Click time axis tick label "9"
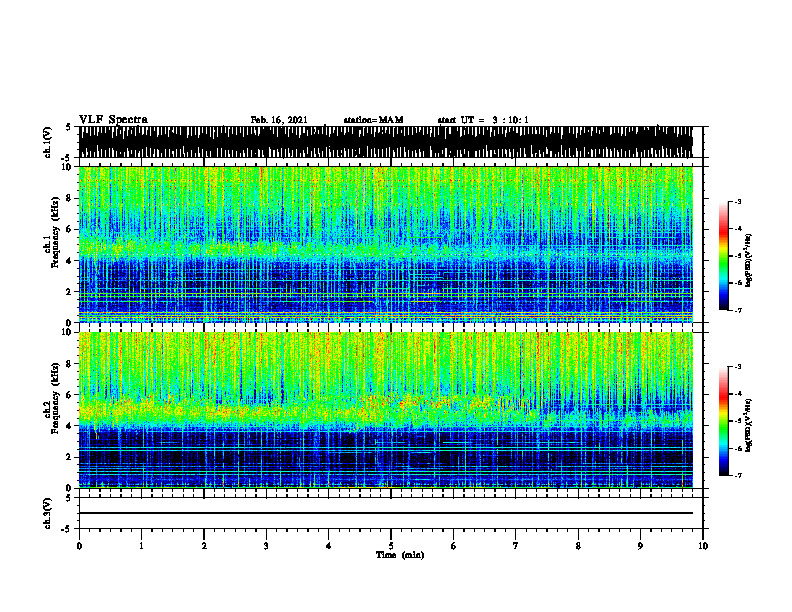 [x=640, y=546]
